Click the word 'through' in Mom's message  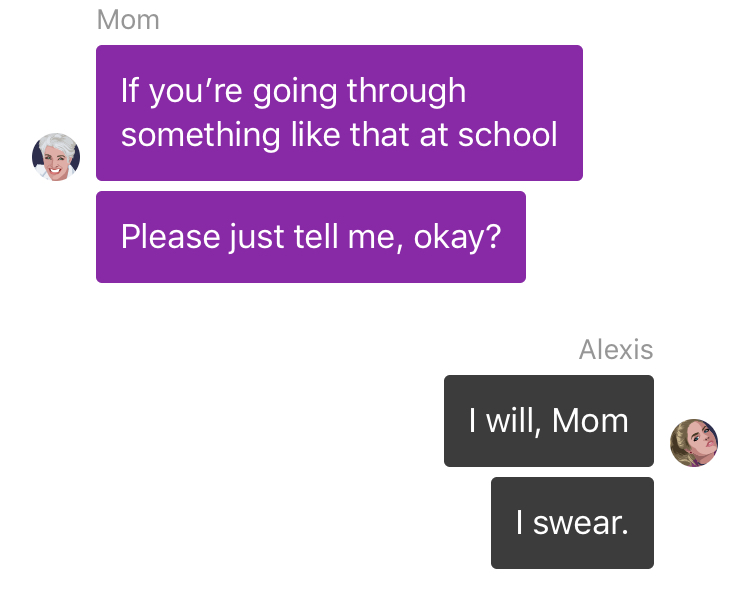coord(406,92)
